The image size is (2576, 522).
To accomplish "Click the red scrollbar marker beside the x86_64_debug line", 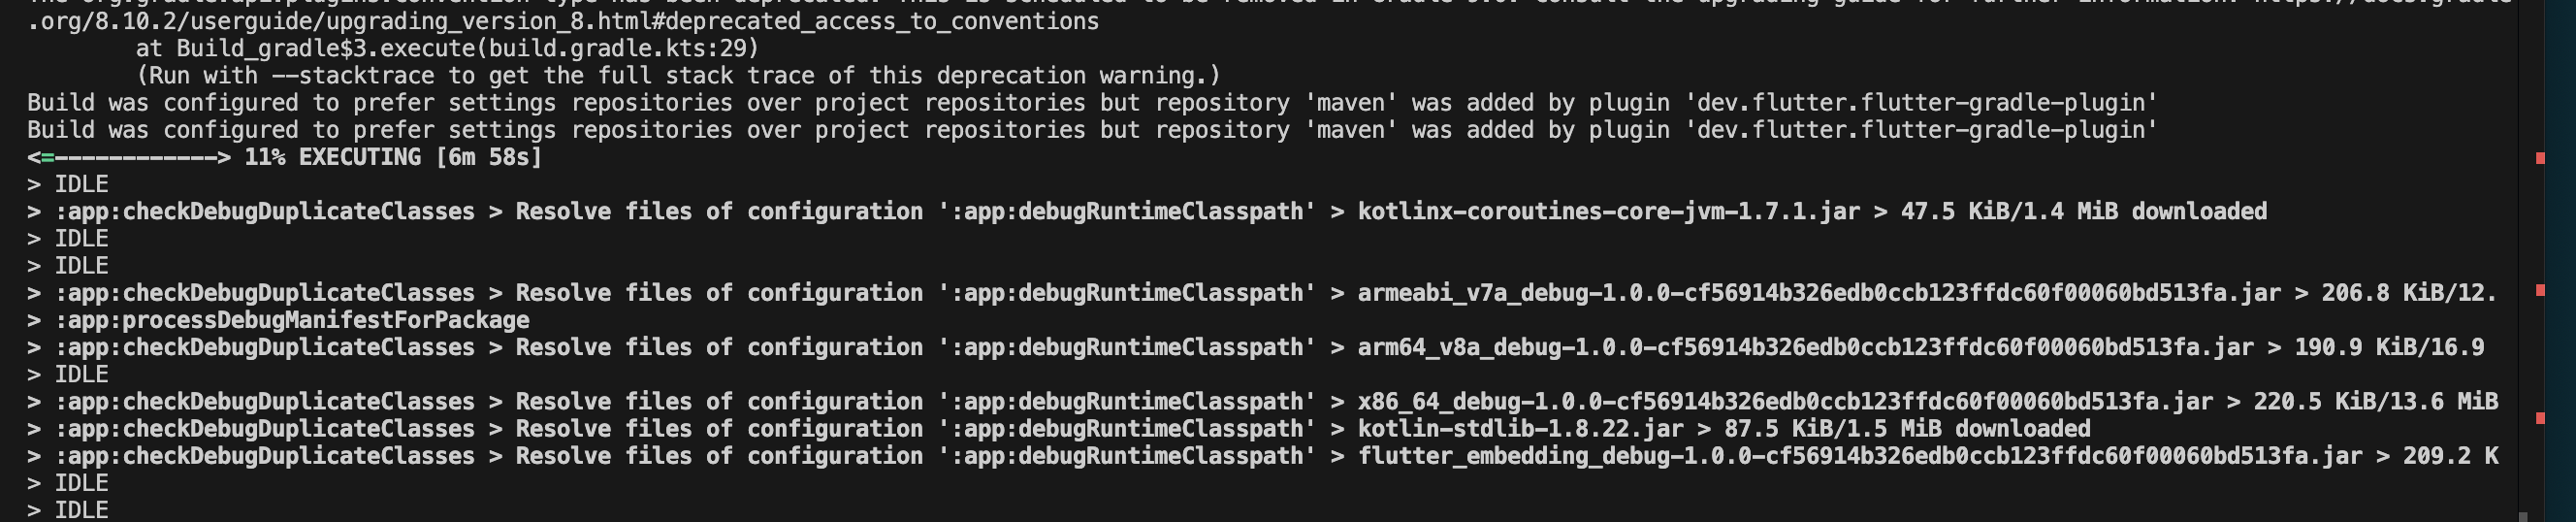I will tap(2540, 418).
